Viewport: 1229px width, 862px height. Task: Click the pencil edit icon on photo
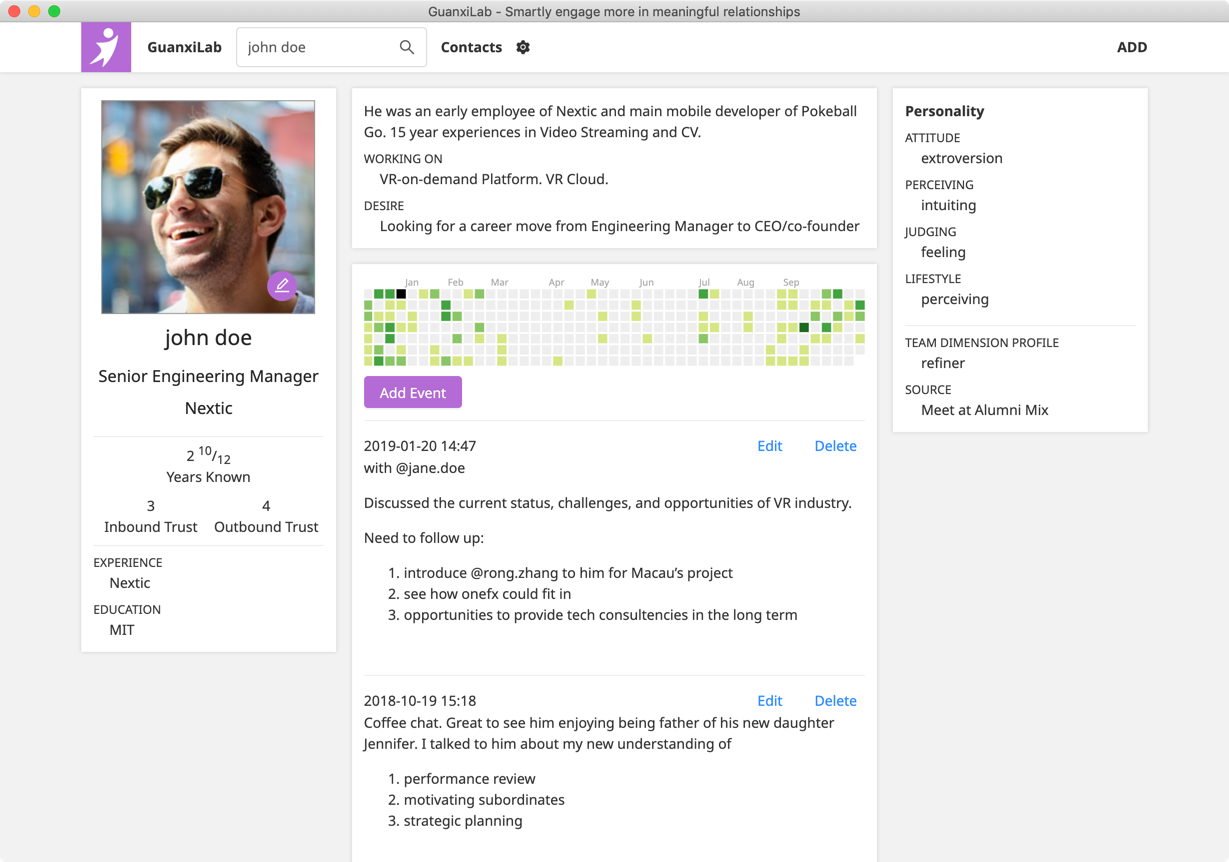point(282,286)
